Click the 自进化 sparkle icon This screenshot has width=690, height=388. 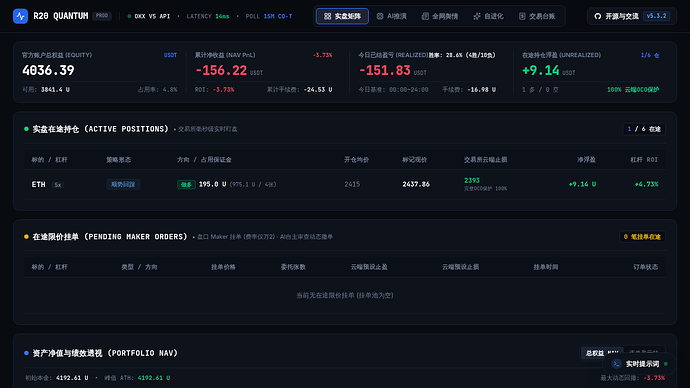(477, 16)
